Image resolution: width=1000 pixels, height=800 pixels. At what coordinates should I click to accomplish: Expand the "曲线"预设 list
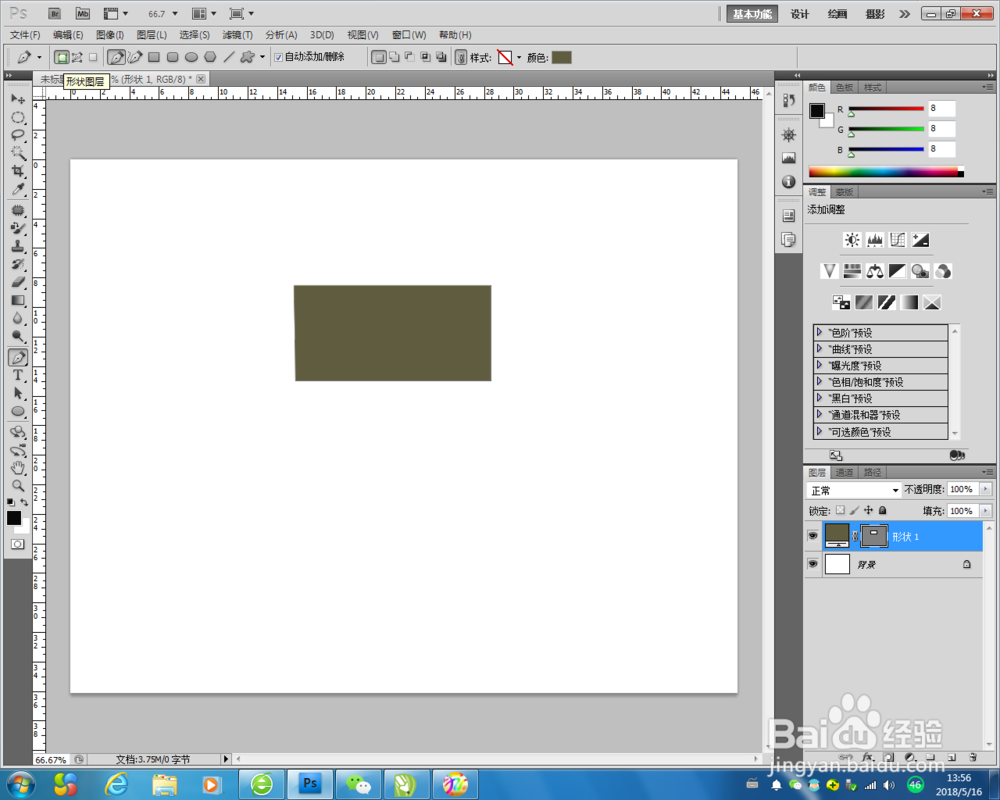coord(819,349)
